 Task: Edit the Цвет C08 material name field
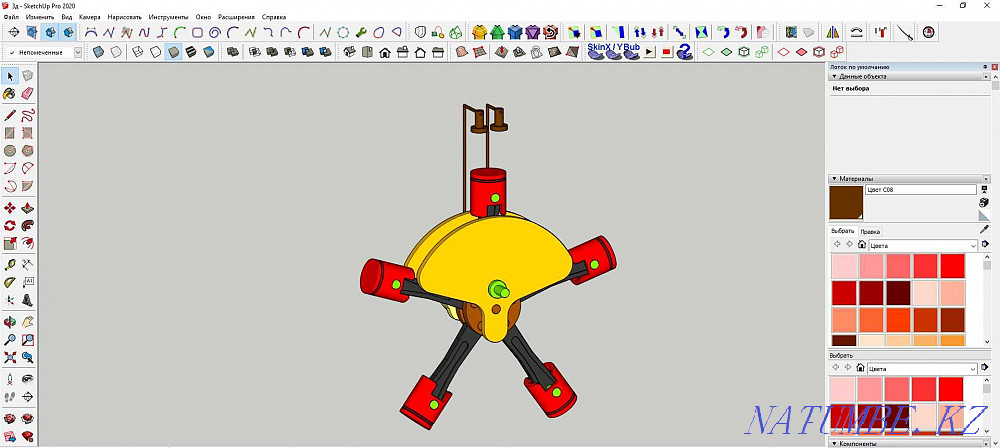[x=921, y=190]
